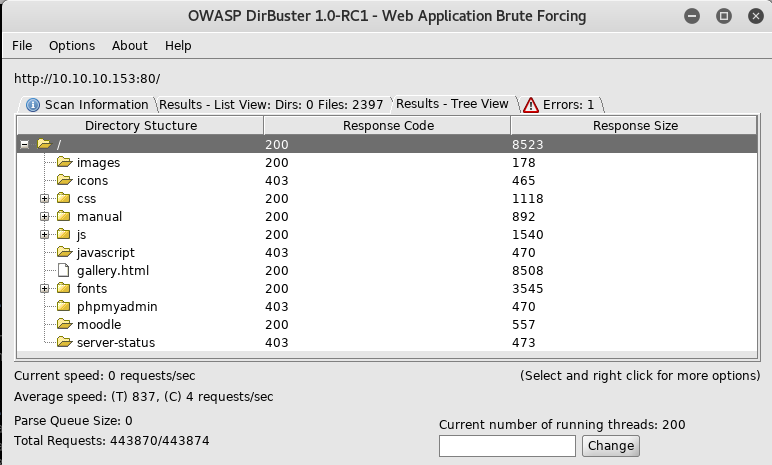Click the Total Requests: 443870/443874 label
Viewport: 772px width, 465px height.
112,440
